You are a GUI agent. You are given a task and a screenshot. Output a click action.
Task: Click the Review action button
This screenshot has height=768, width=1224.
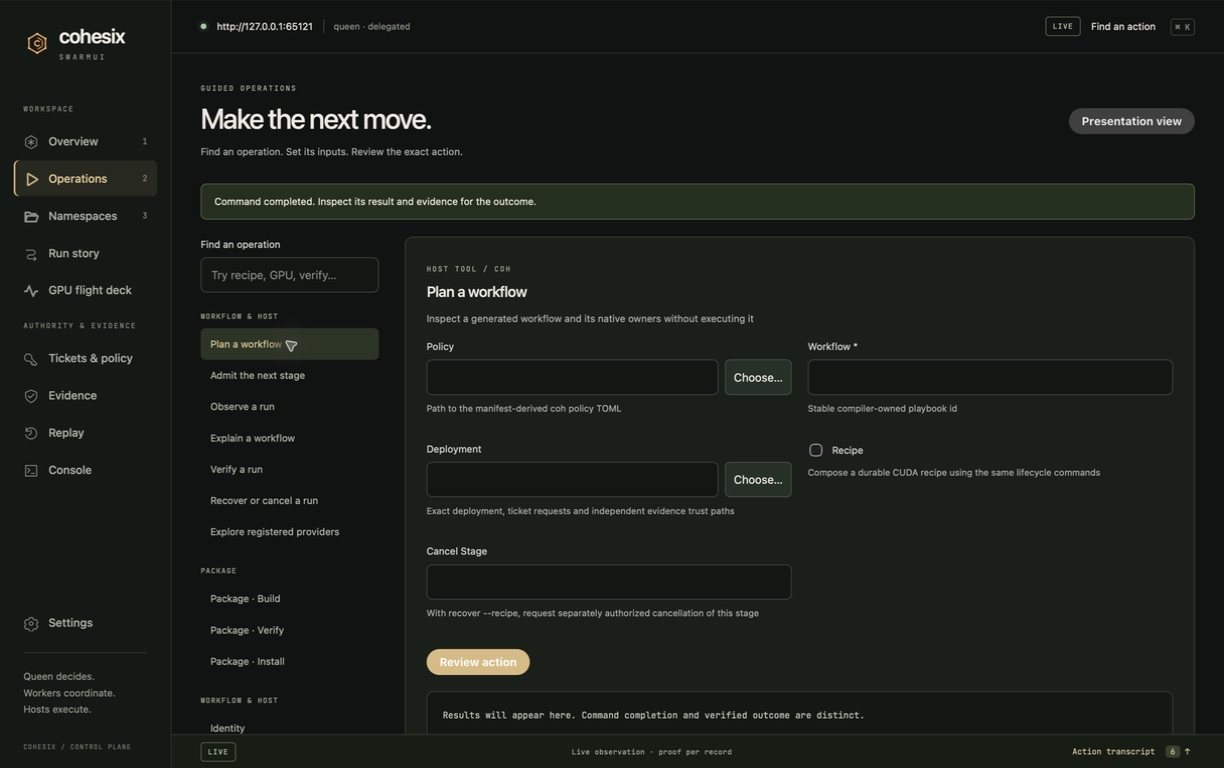tap(478, 662)
